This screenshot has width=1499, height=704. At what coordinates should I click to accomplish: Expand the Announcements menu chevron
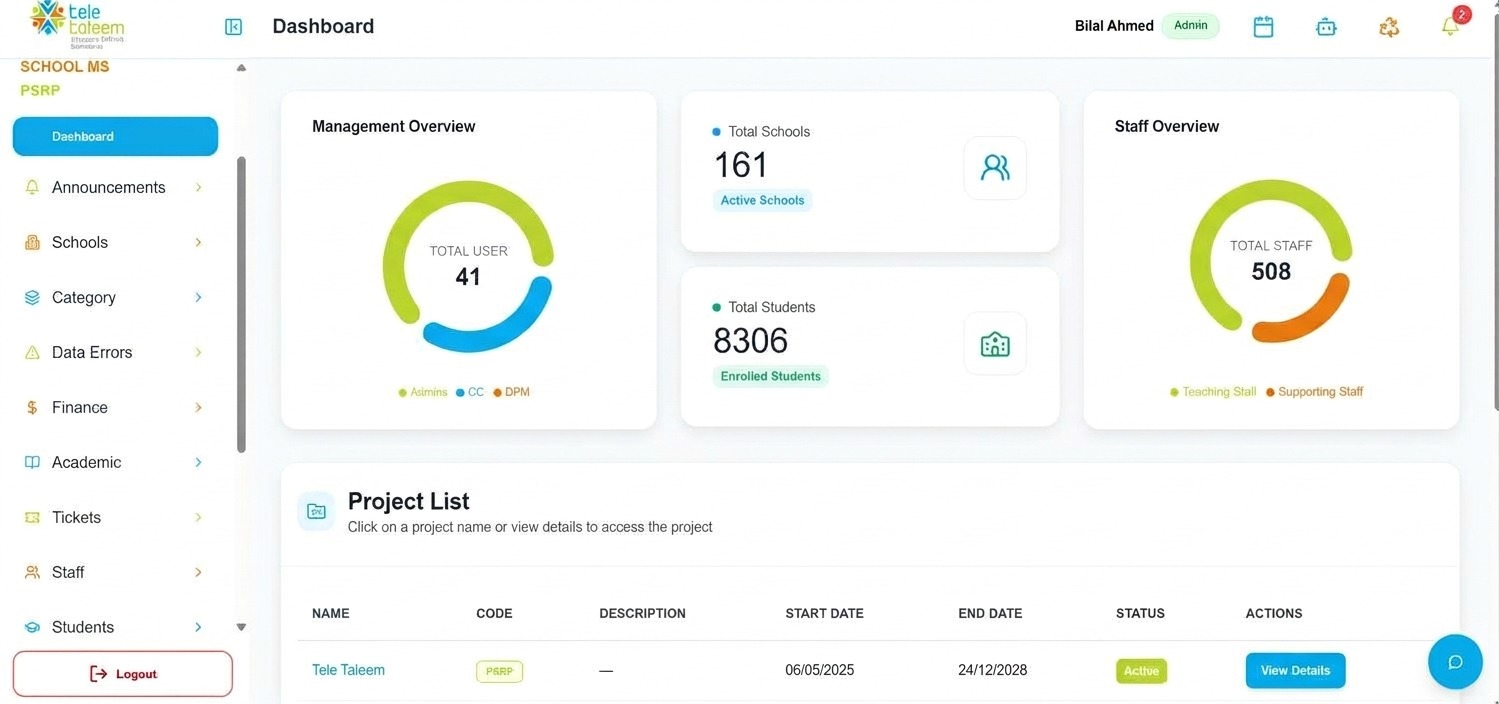pyautogui.click(x=198, y=187)
